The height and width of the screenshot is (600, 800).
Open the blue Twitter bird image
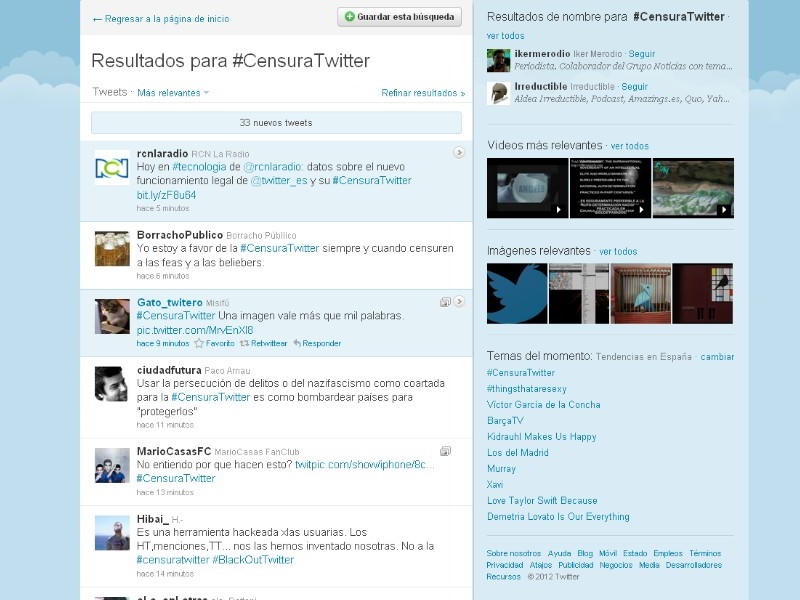point(517,293)
